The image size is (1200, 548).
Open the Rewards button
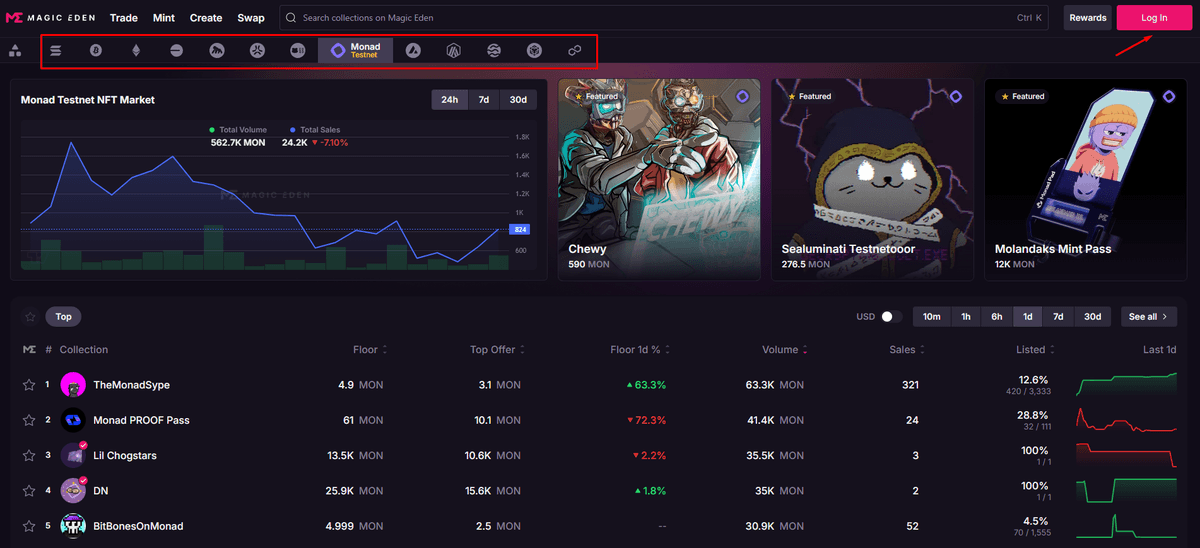click(x=1087, y=18)
